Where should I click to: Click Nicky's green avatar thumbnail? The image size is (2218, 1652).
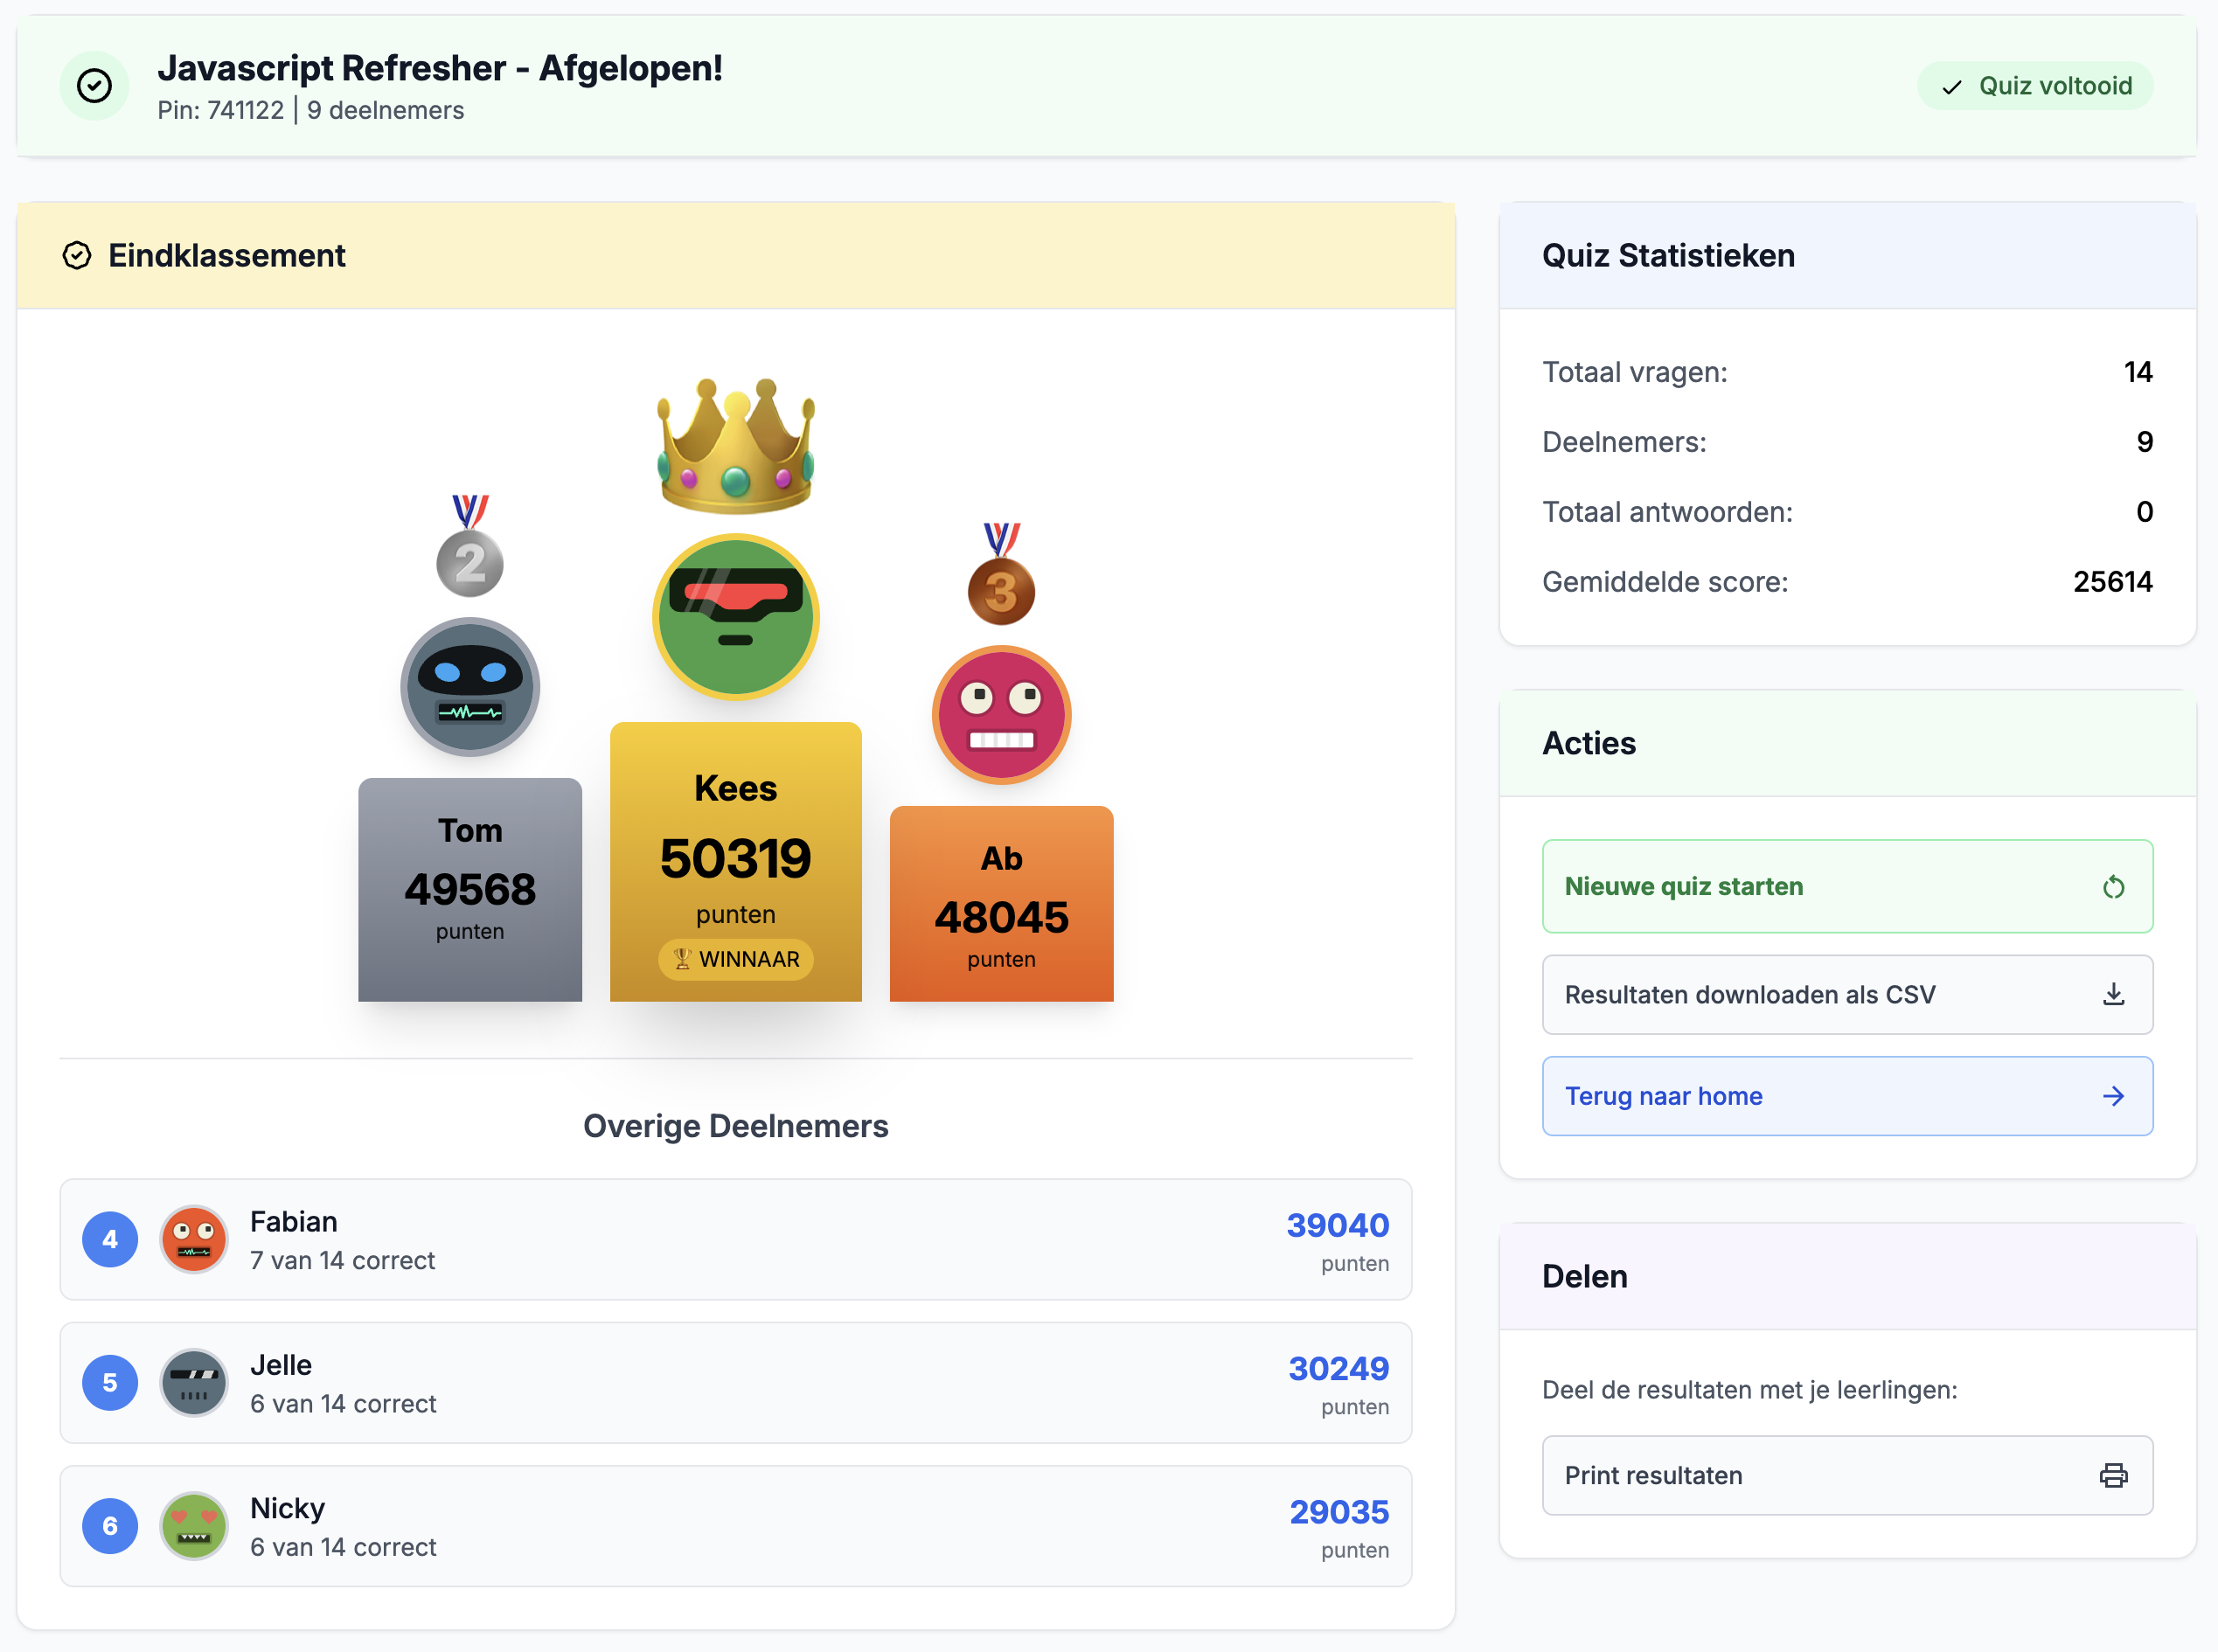pyautogui.click(x=194, y=1525)
